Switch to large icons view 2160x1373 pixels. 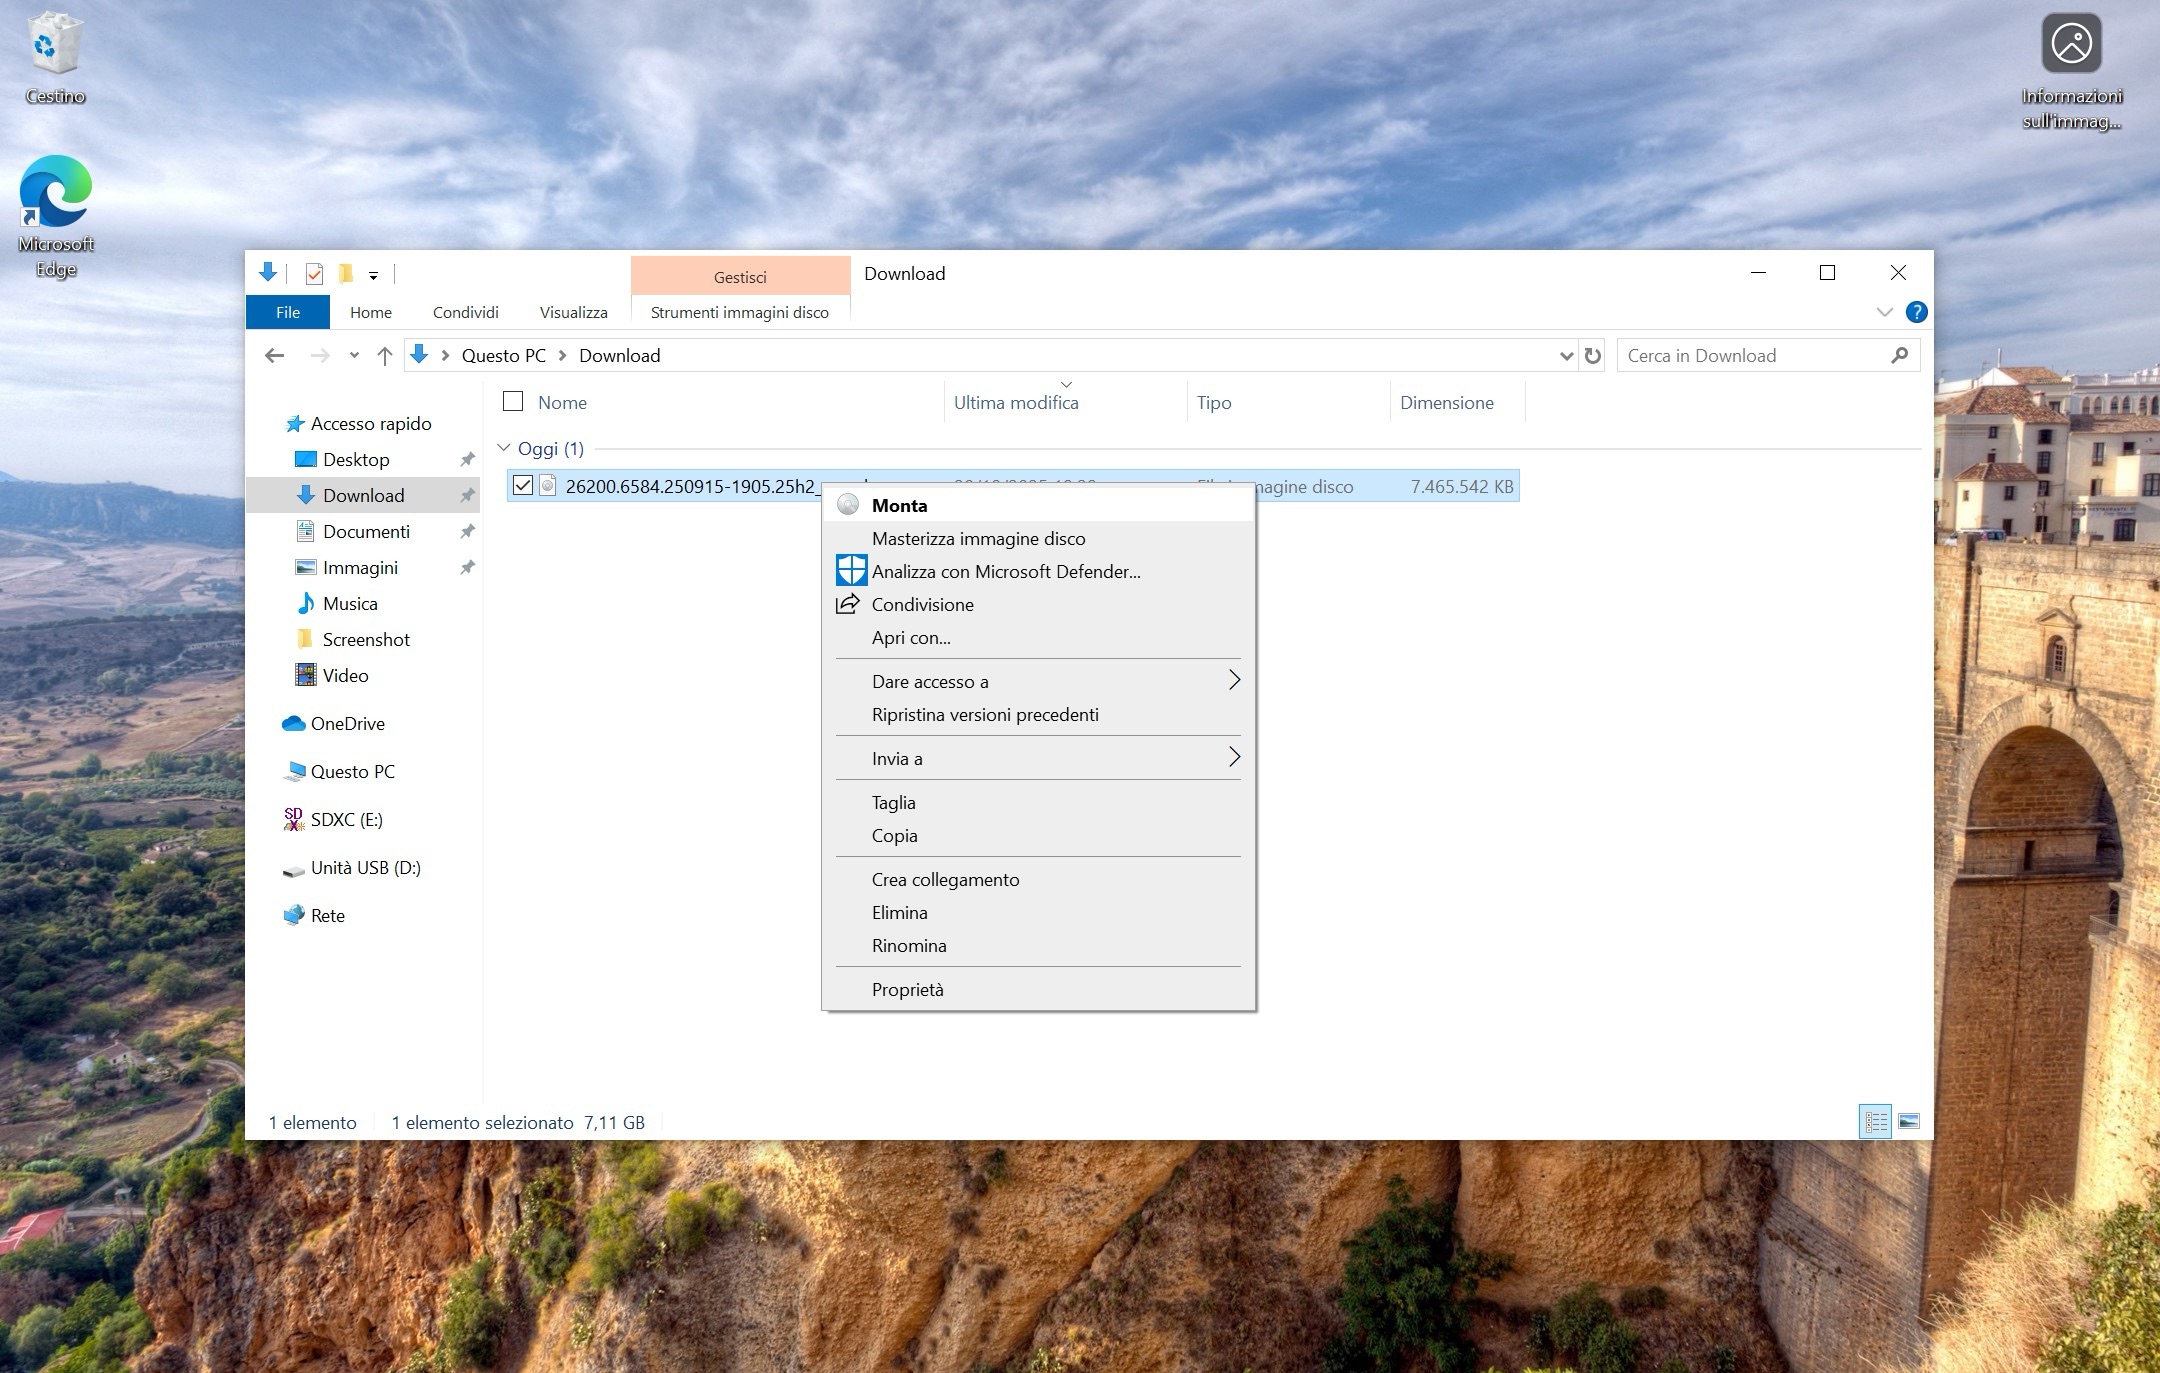coord(1908,1121)
